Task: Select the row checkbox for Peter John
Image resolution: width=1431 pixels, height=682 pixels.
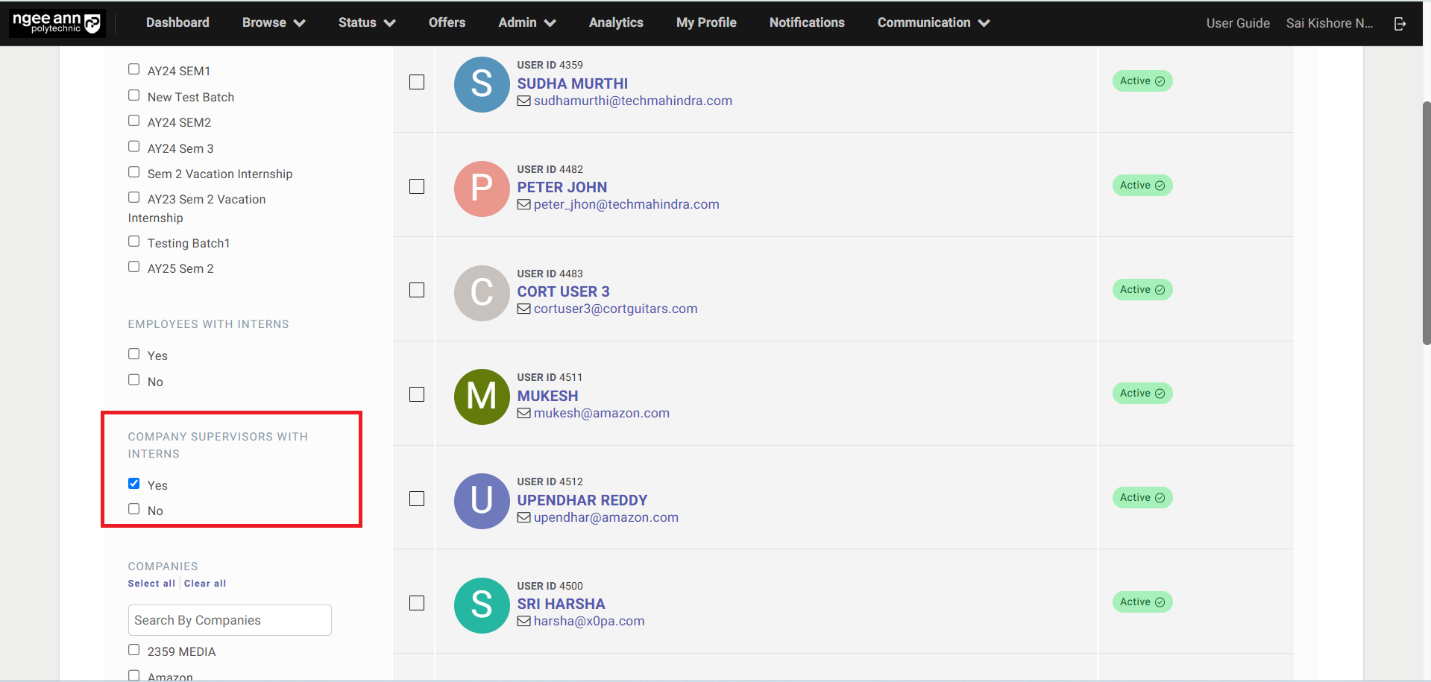Action: coord(417,187)
